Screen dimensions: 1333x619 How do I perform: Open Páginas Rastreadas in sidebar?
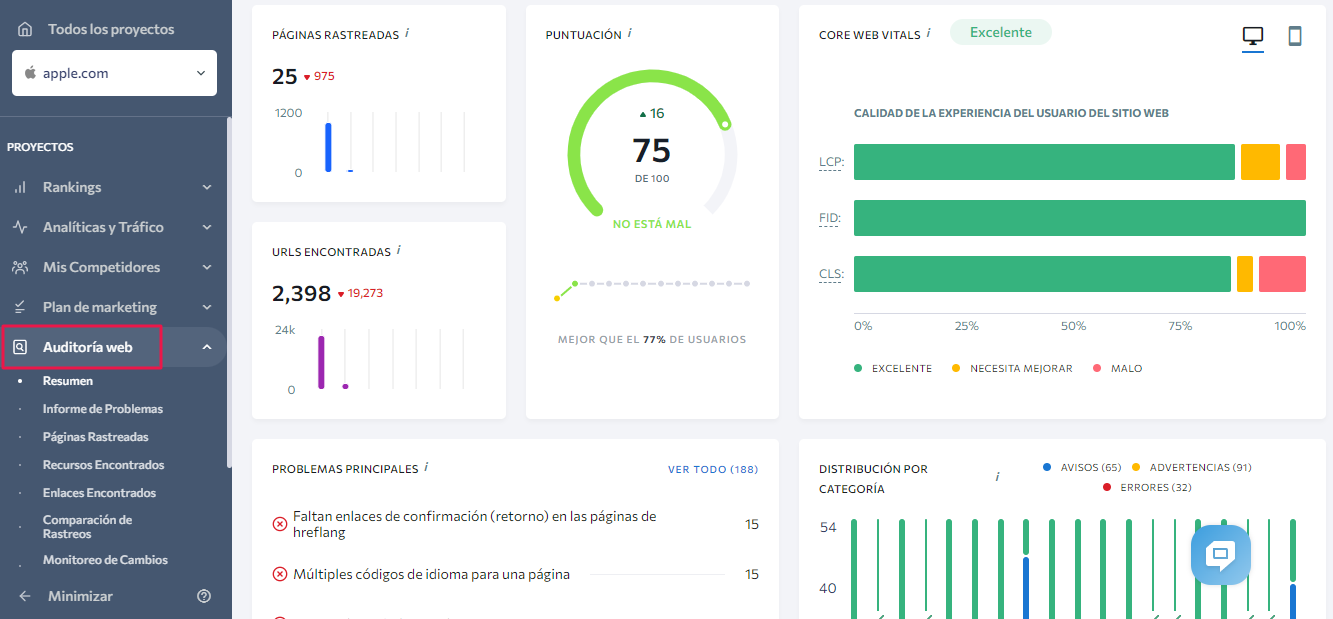96,437
